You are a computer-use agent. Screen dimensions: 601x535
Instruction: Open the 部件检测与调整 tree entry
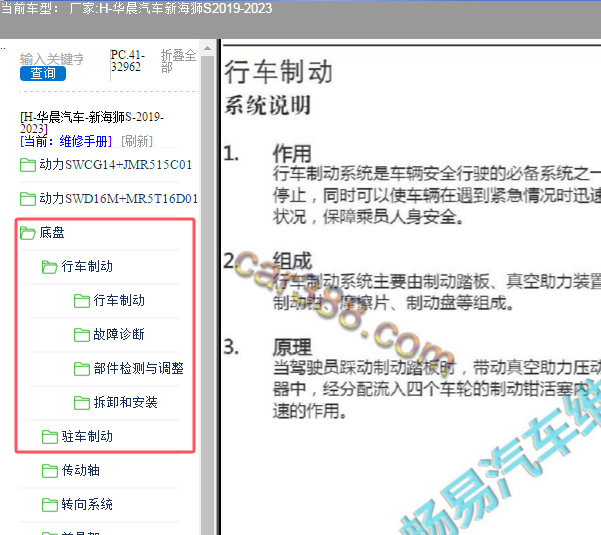[138, 369]
